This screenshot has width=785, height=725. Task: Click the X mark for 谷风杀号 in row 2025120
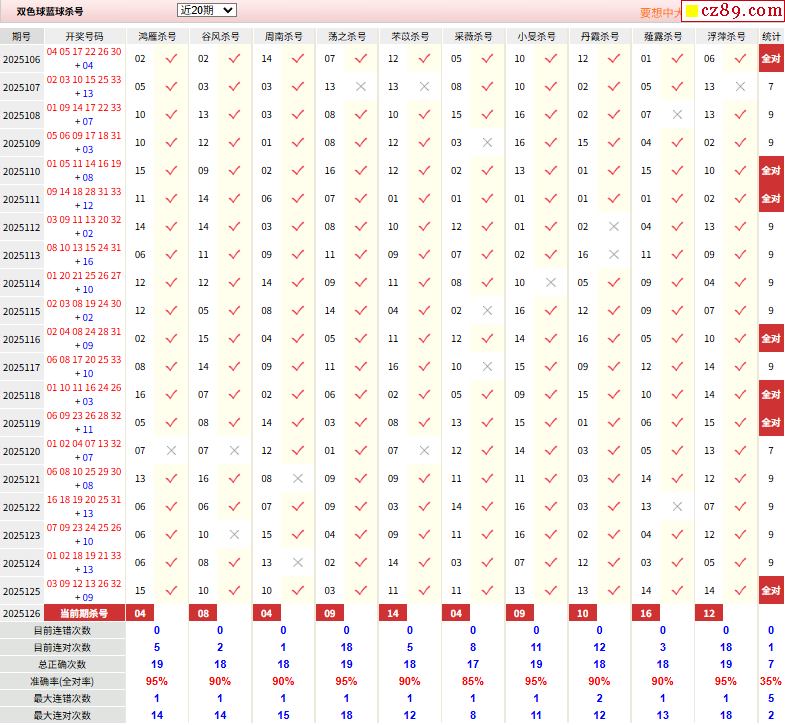(234, 451)
